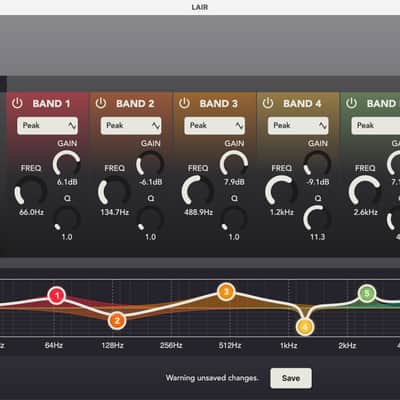
Task: Click the Band 2 GAIN knob at -6.1dB
Action: (x=150, y=163)
